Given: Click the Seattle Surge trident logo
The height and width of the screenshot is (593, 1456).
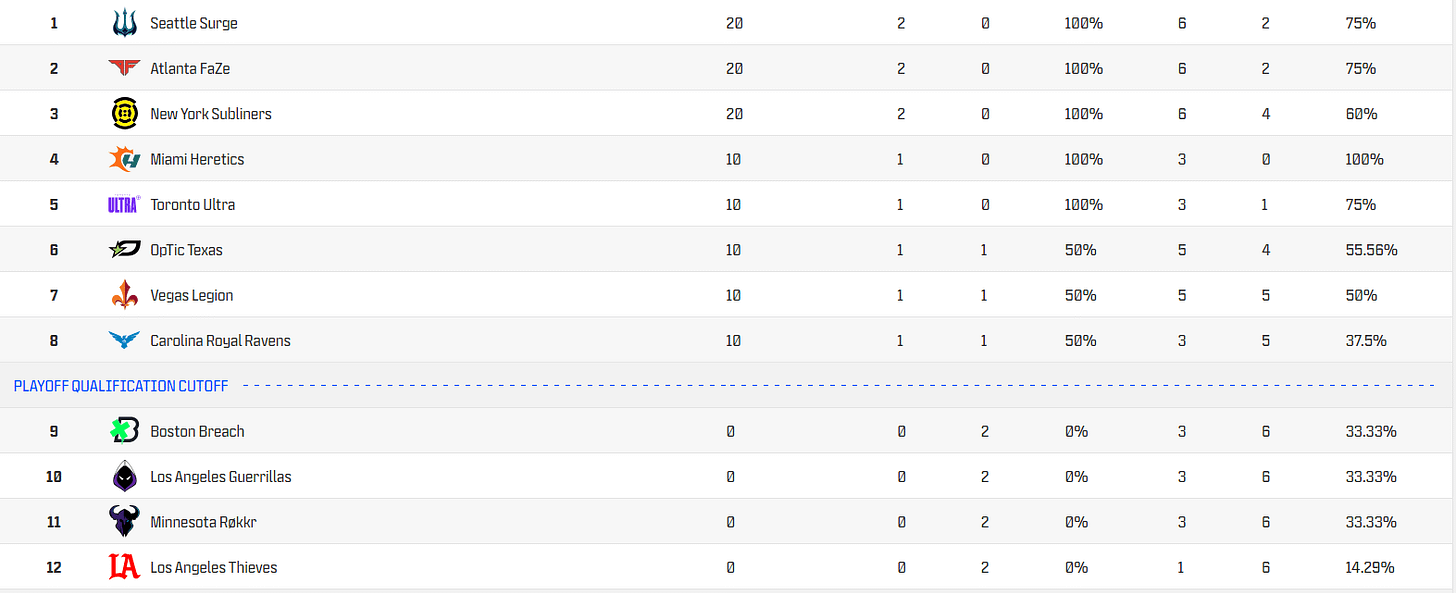Looking at the screenshot, I should click(x=124, y=23).
